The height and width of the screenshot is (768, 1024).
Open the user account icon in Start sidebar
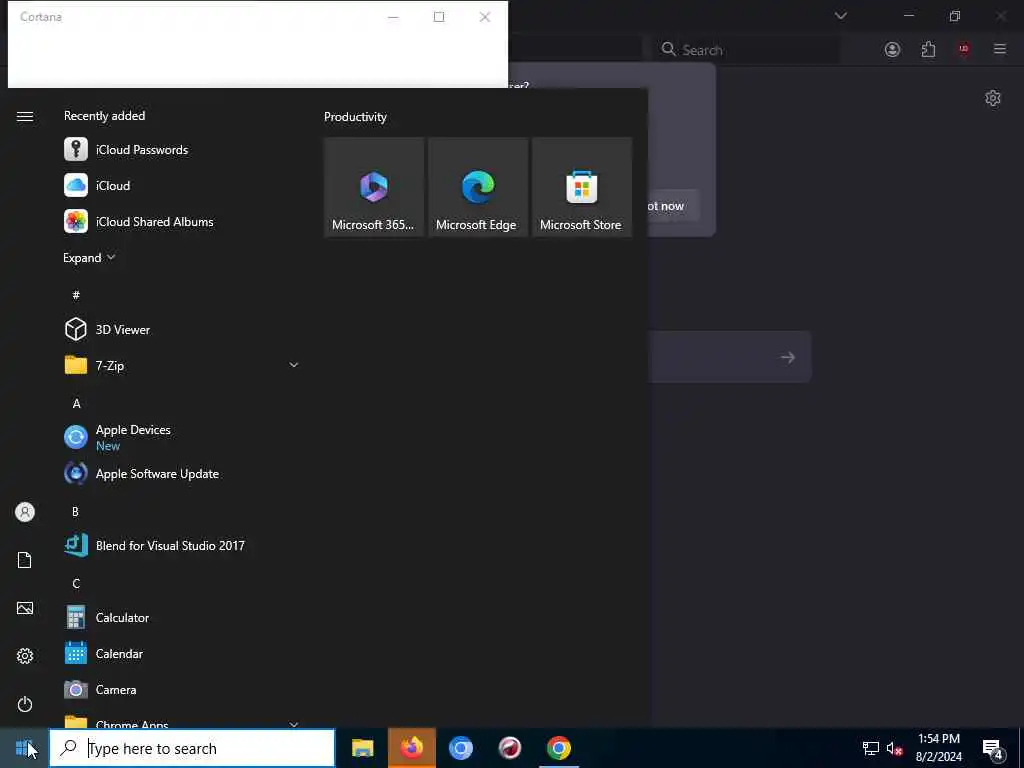pyautogui.click(x=25, y=512)
